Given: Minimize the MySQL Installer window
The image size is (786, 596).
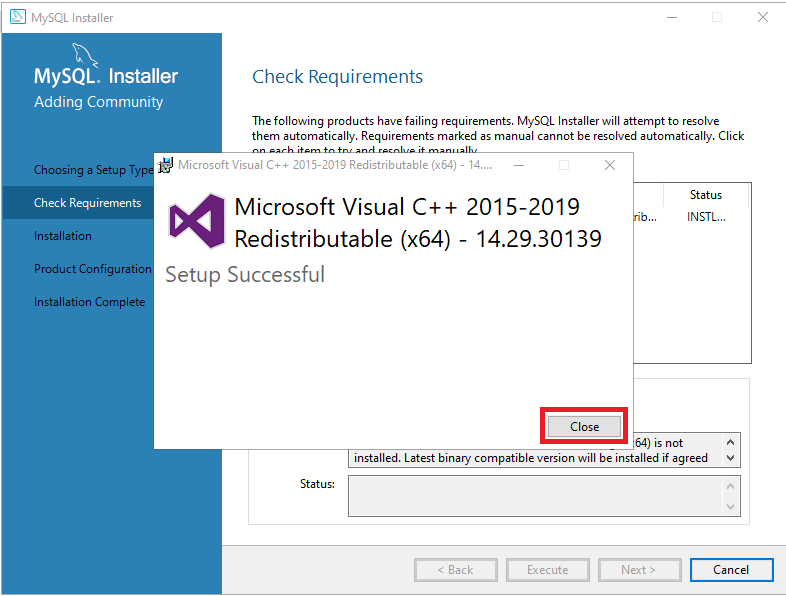Looking at the screenshot, I should point(670,17).
